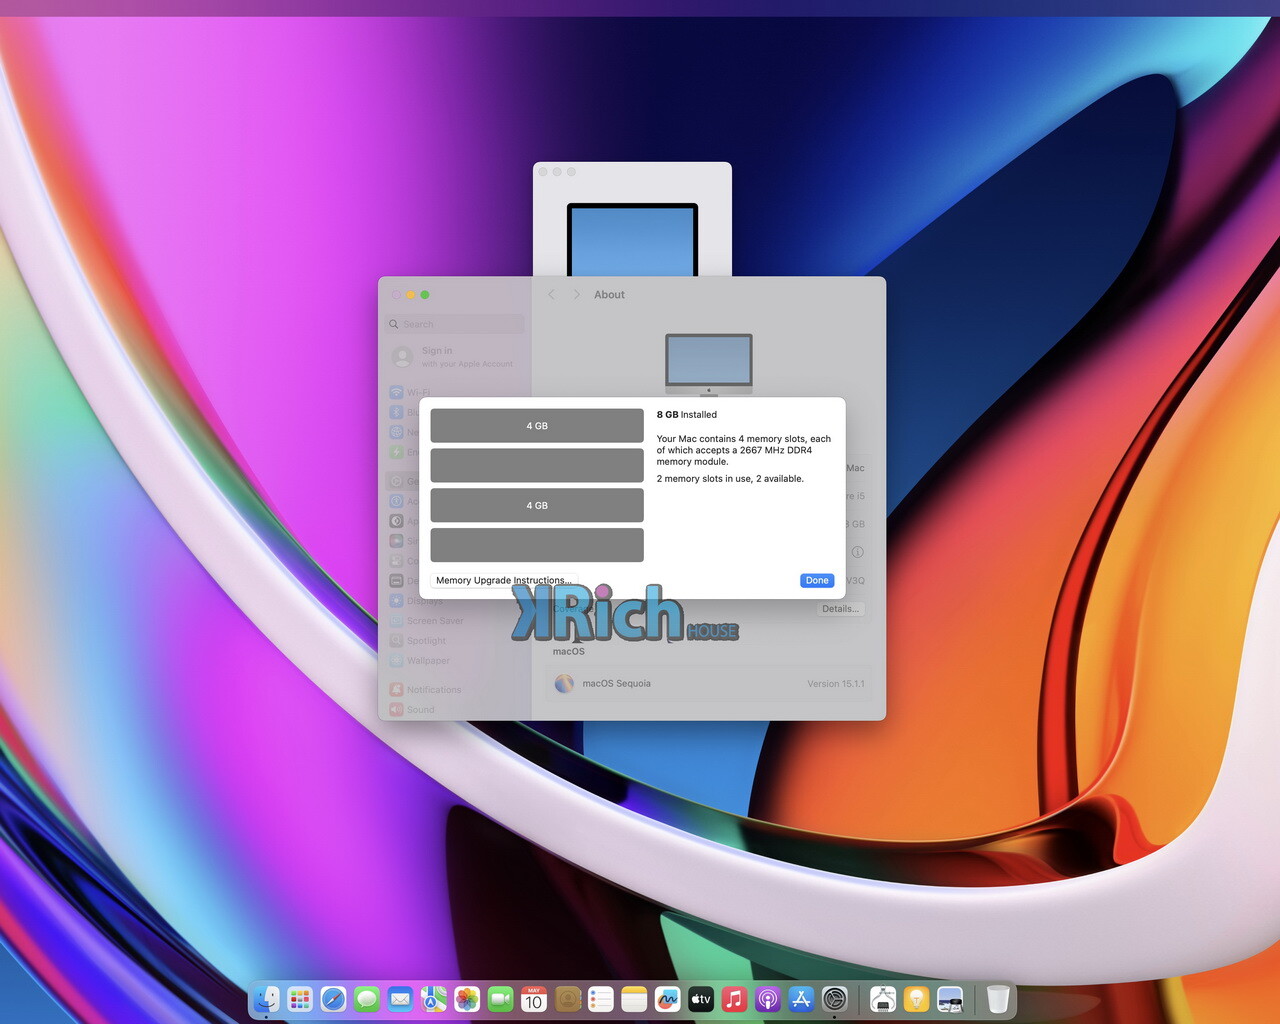Screen dimensions: 1280x1024
Task: Launch the Notes app
Action: (x=634, y=999)
